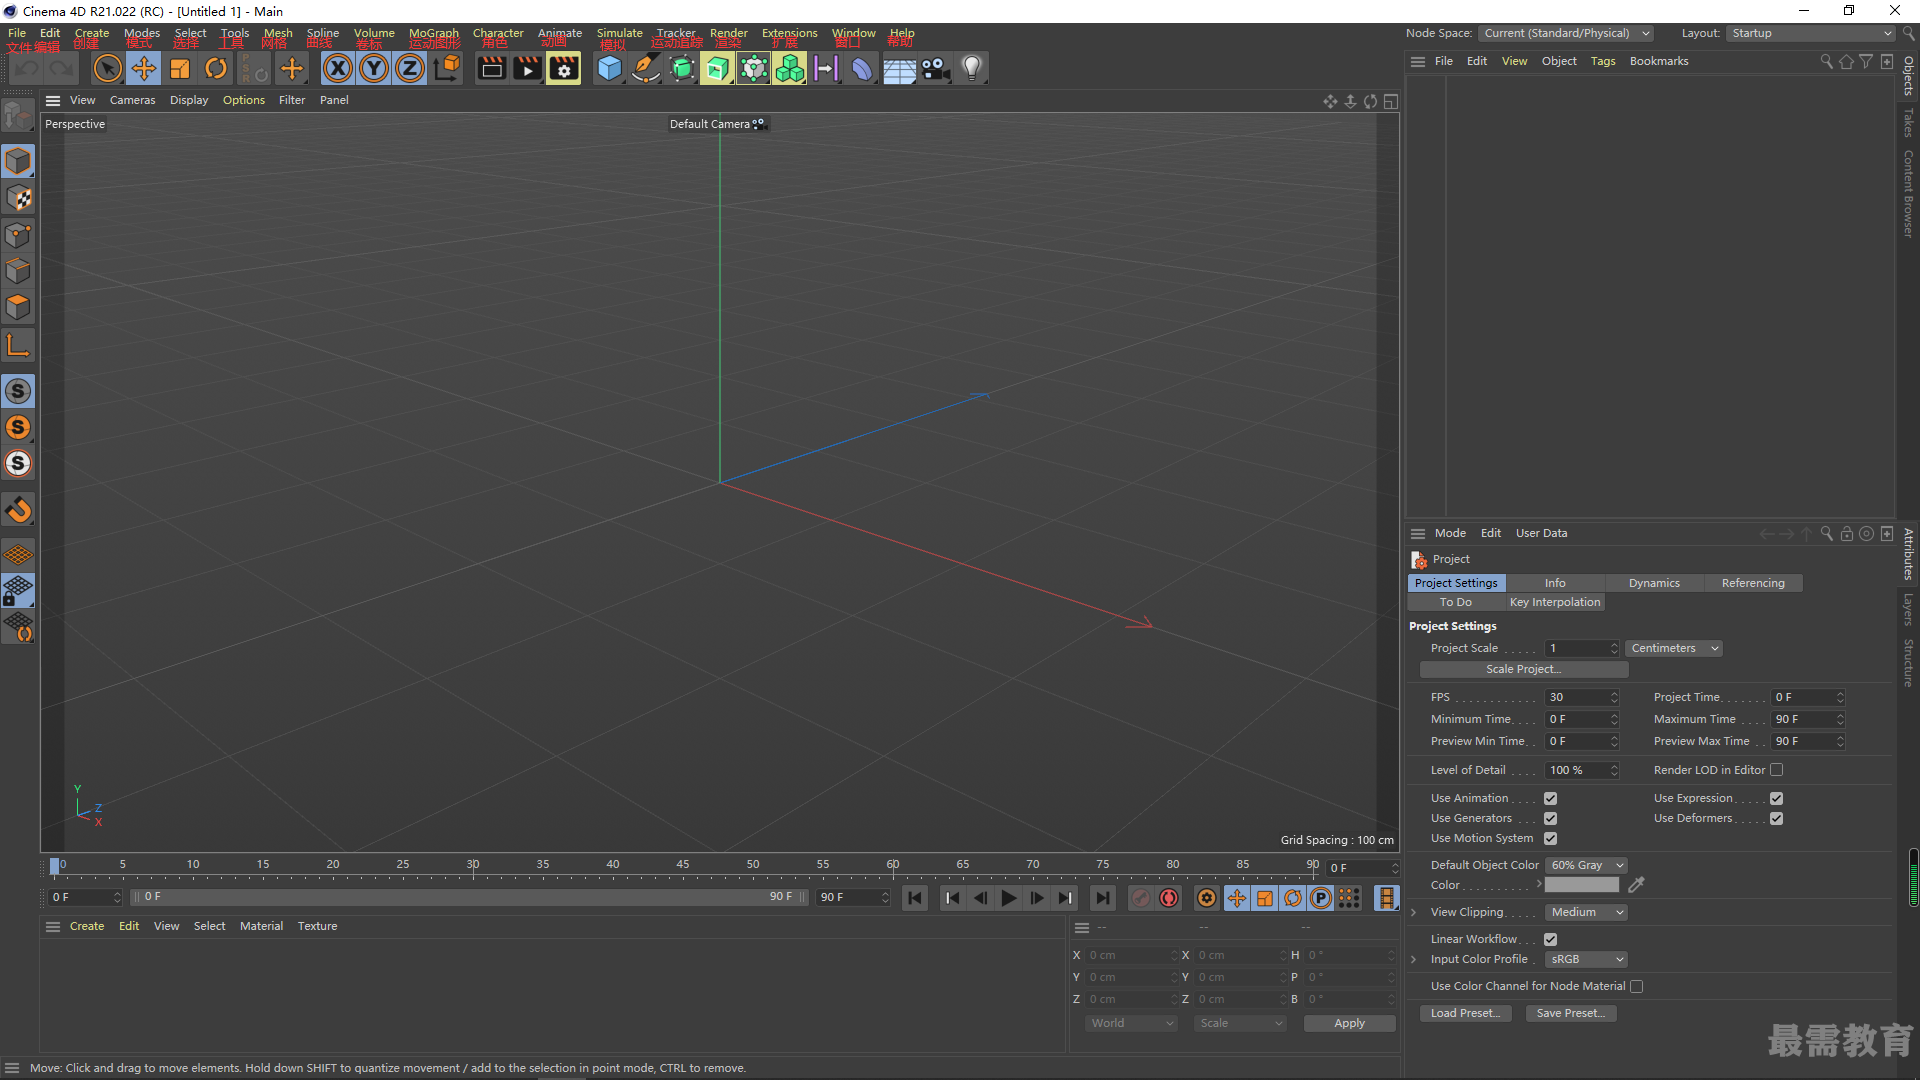
Task: Toggle coordinate system icon
Action: tap(447, 69)
